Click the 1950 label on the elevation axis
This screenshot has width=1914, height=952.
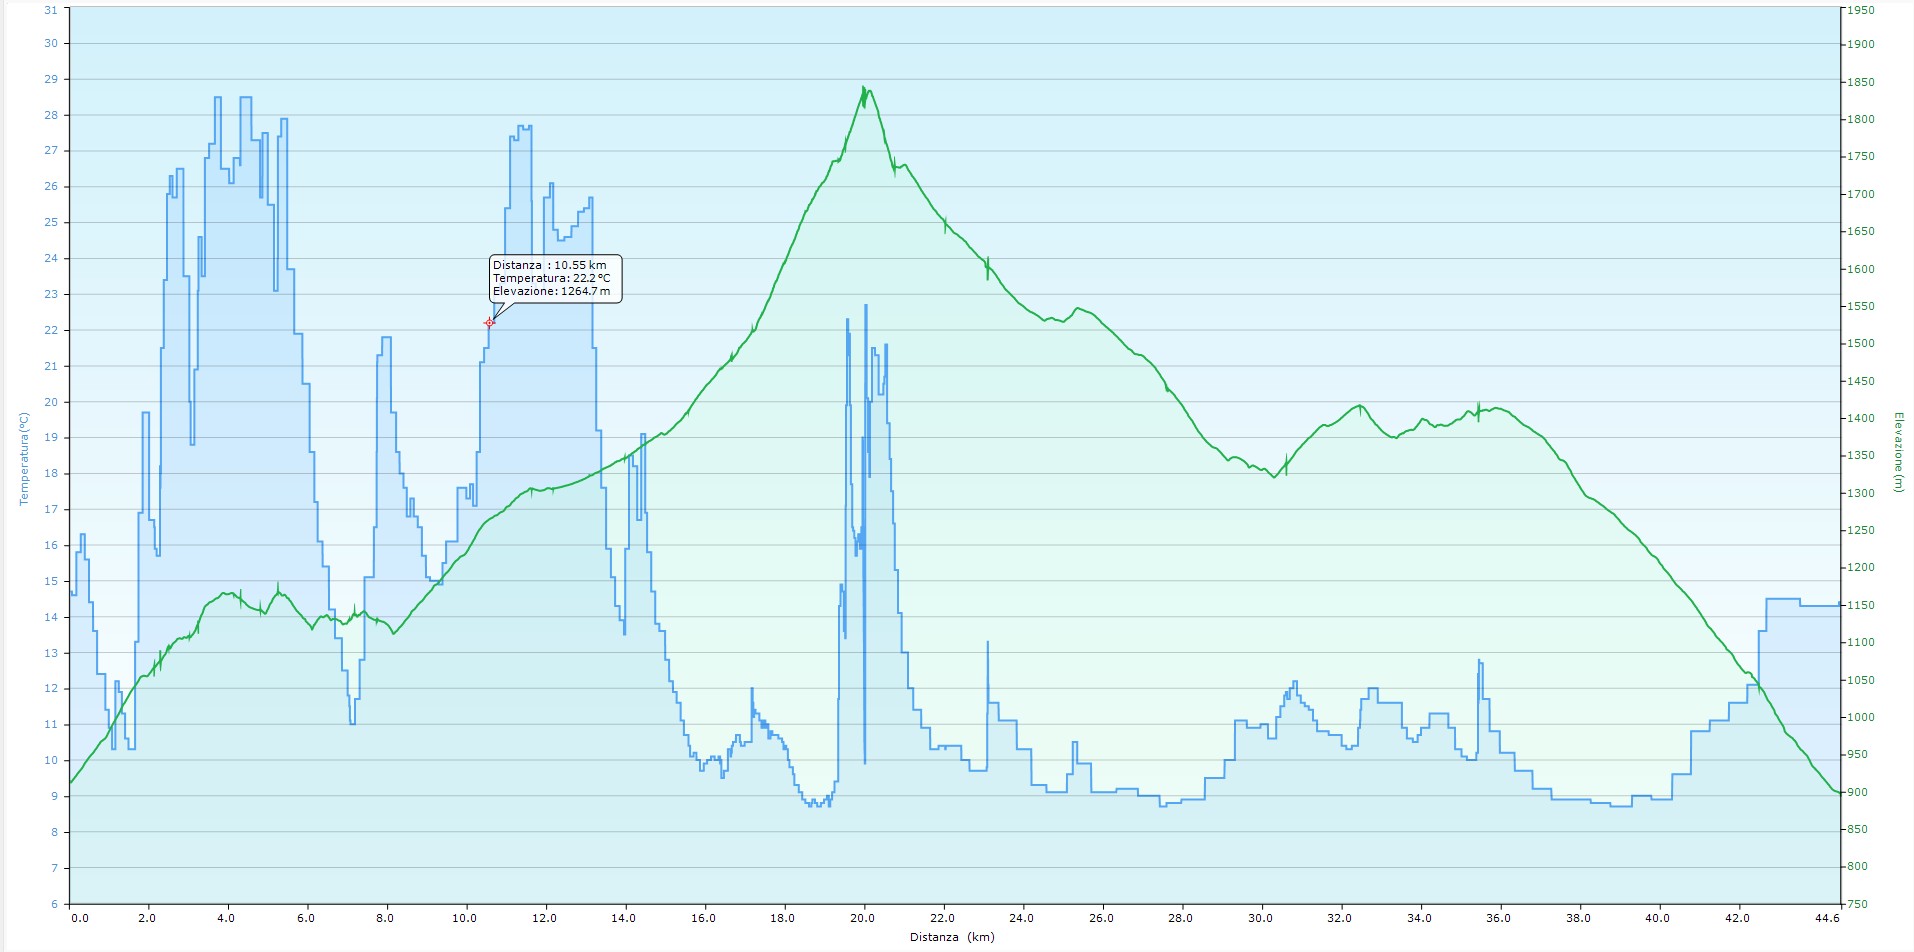point(1861,10)
